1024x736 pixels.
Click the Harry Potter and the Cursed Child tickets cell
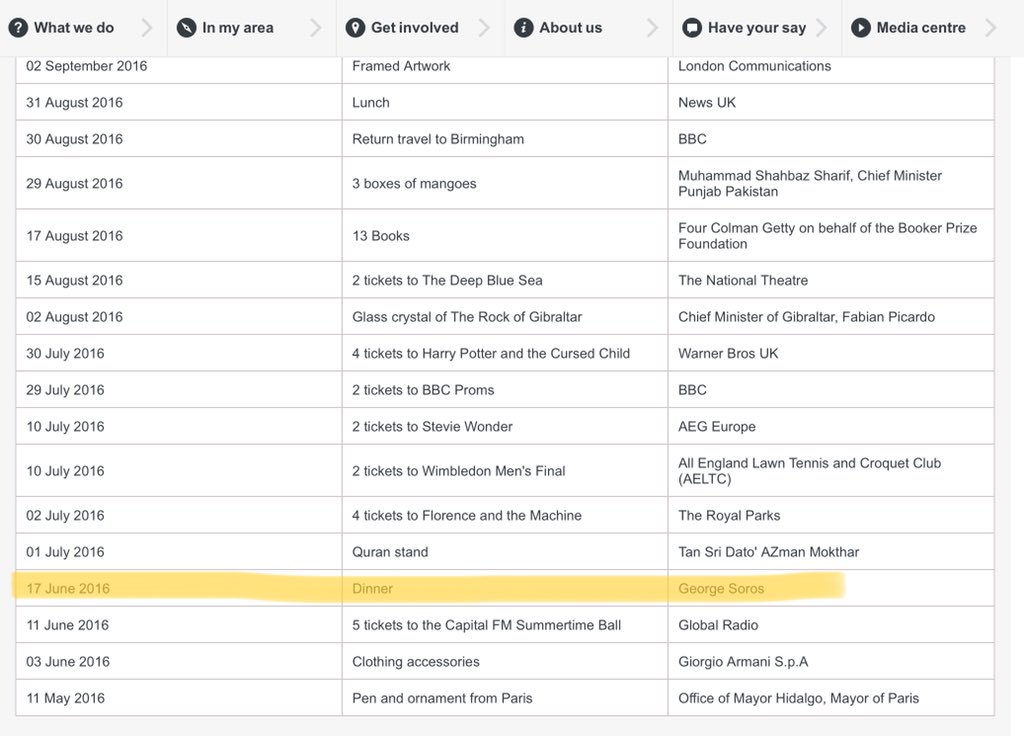pyautogui.click(x=505, y=353)
